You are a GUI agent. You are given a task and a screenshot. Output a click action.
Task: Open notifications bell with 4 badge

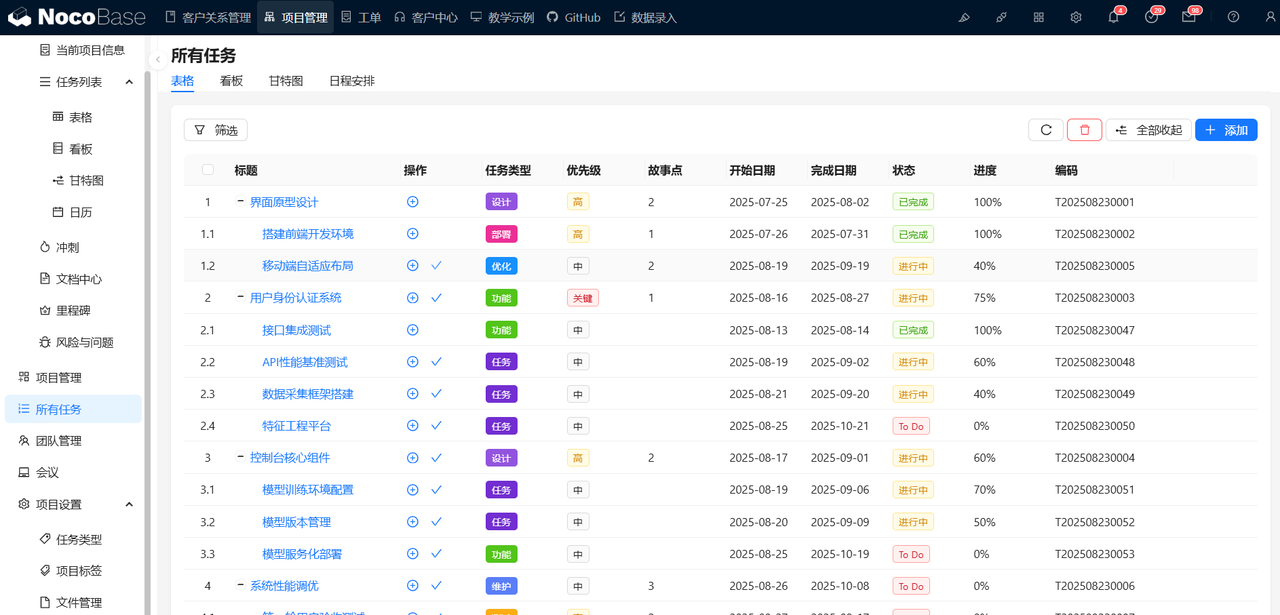pos(1114,17)
